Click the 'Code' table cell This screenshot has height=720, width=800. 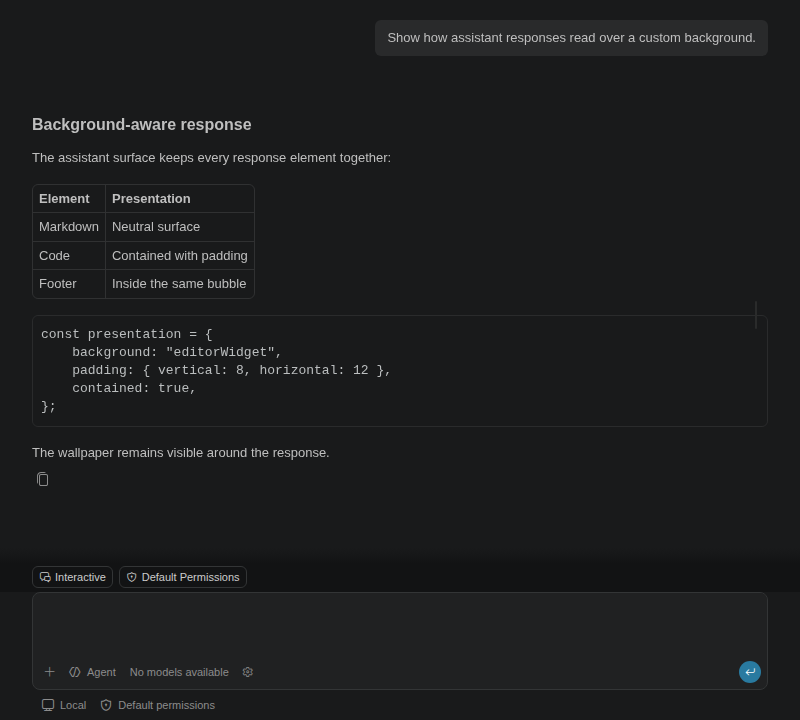pyautogui.click(x=69, y=256)
